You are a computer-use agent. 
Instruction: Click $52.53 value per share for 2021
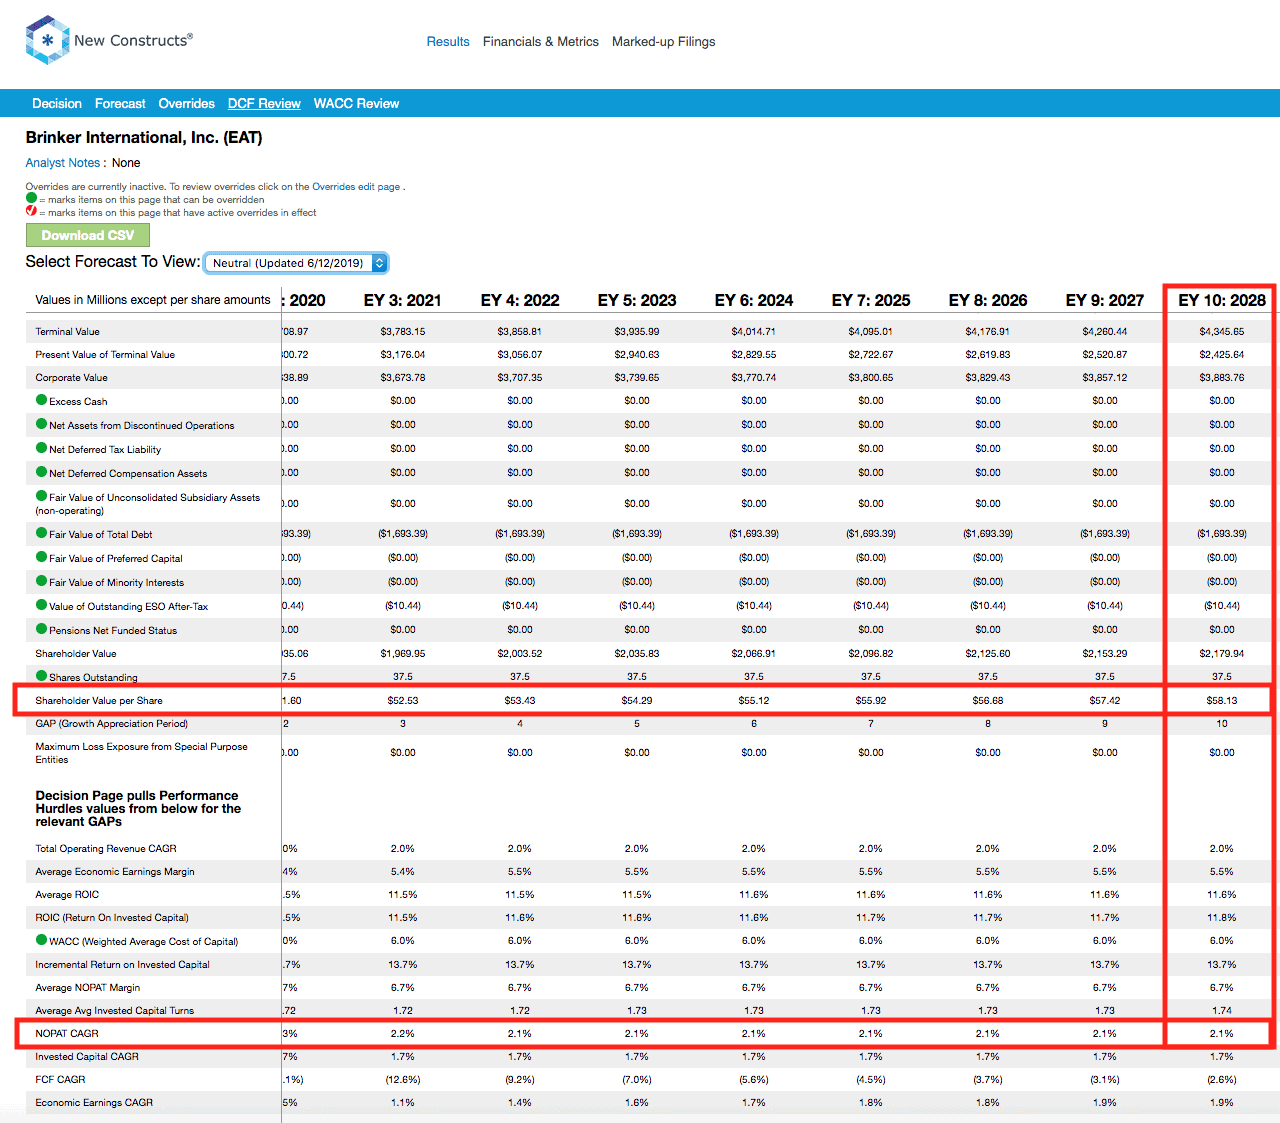tap(403, 701)
